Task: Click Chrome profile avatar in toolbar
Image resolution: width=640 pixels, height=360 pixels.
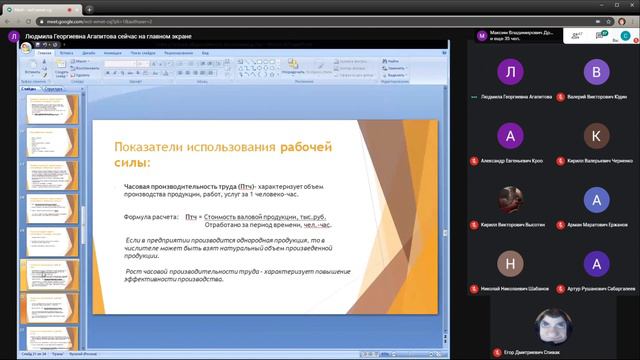Action: coord(622,22)
